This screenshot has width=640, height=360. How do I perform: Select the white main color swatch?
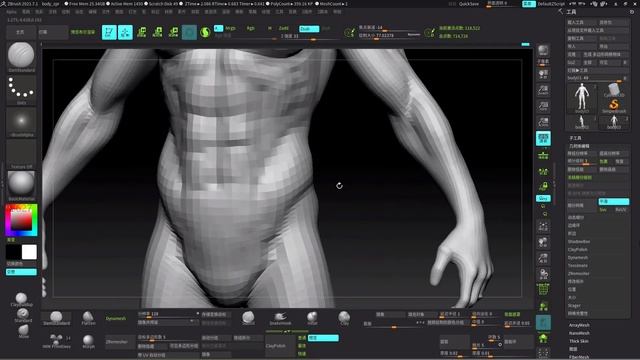point(29,252)
